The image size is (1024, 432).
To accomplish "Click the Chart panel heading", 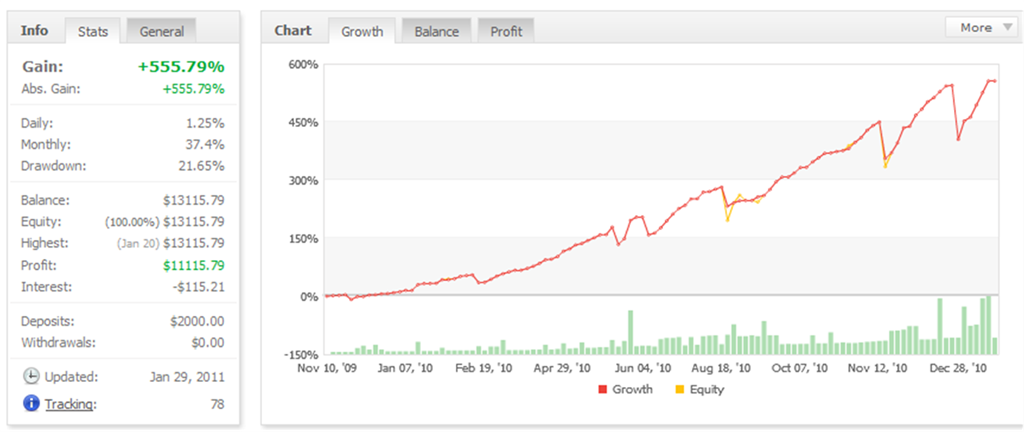I will [x=293, y=31].
